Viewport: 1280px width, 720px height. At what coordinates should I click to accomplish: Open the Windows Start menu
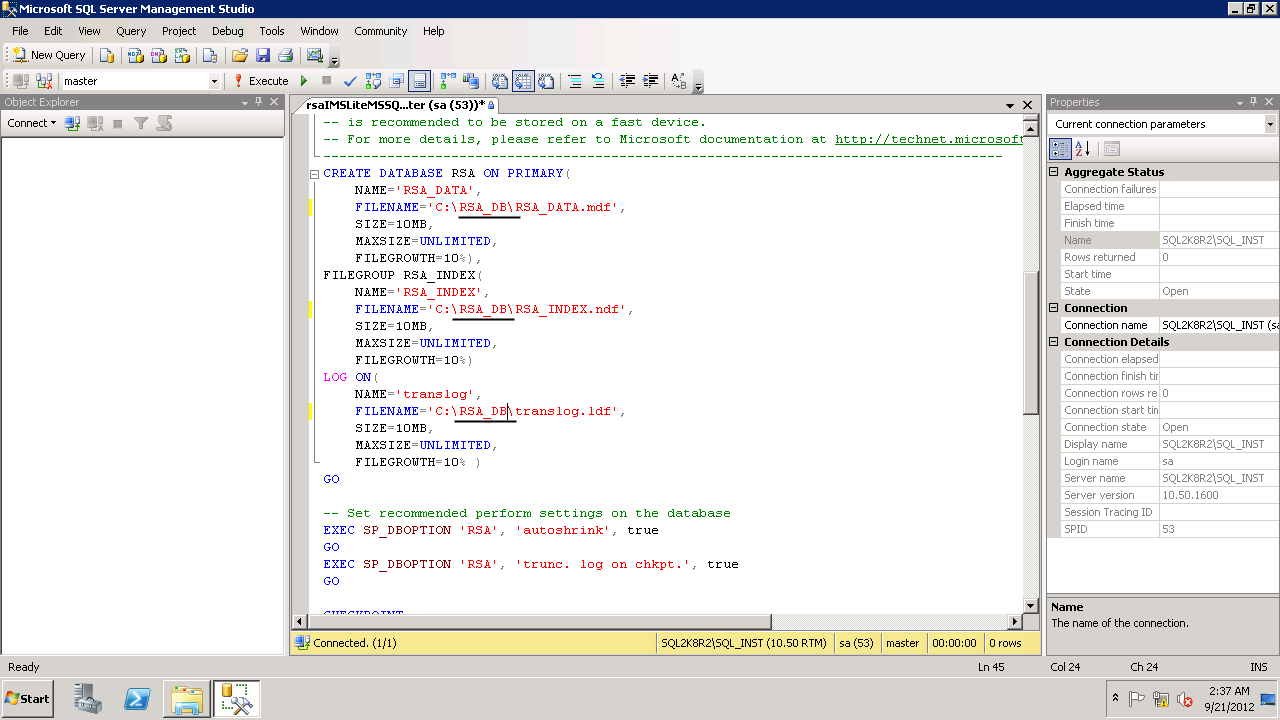point(28,698)
